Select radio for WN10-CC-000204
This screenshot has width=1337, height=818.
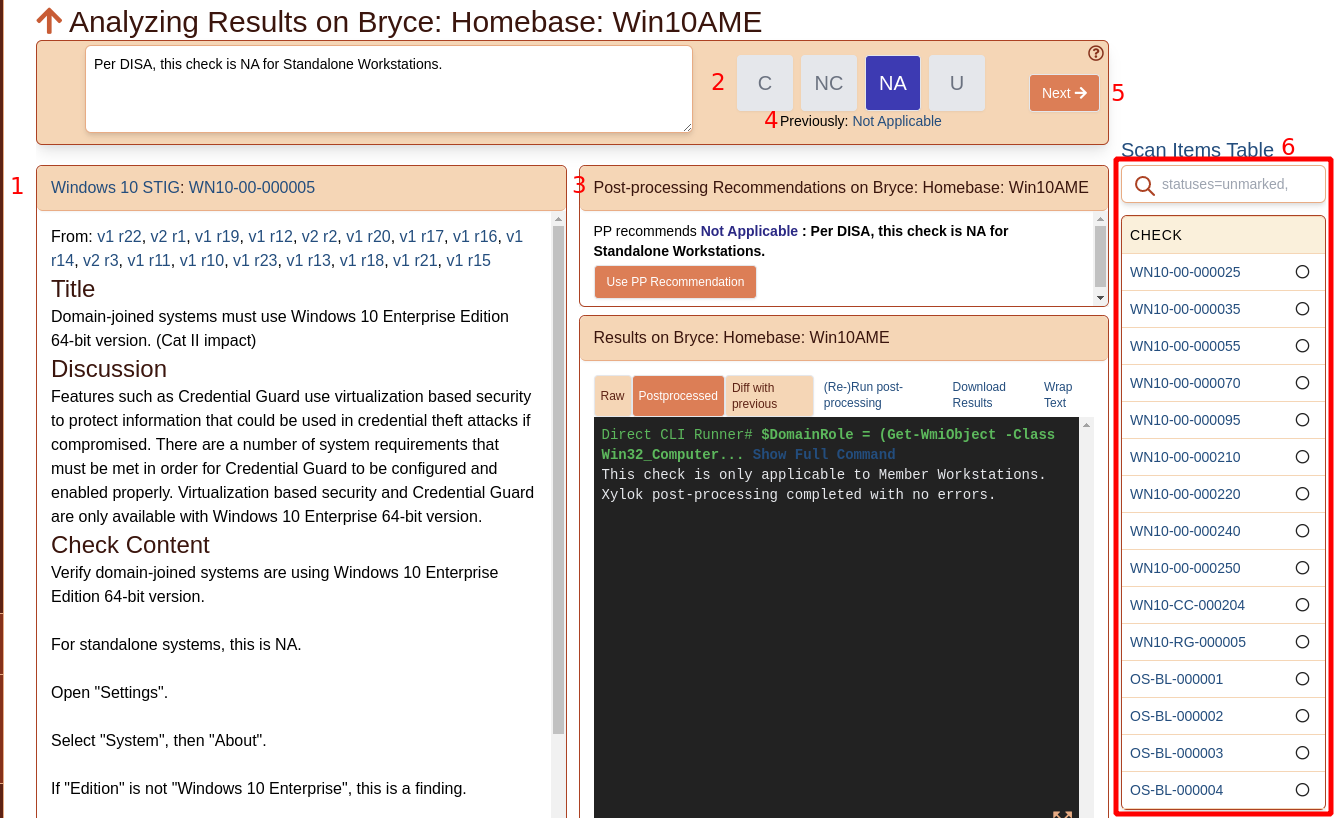click(1302, 604)
